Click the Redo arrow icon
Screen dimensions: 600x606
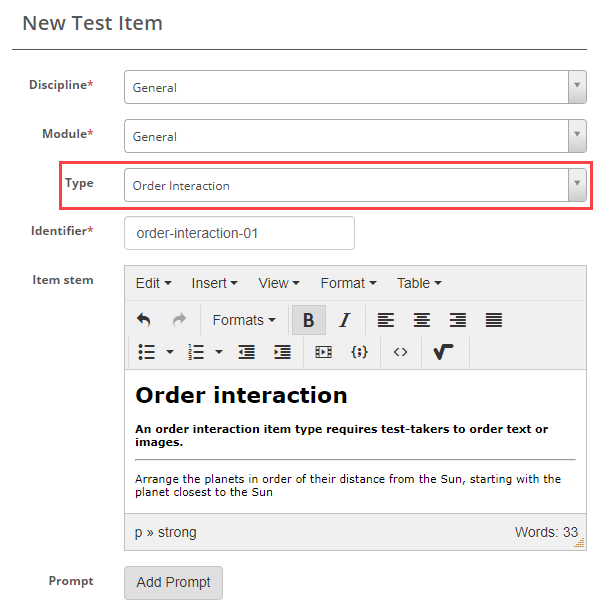[179, 320]
